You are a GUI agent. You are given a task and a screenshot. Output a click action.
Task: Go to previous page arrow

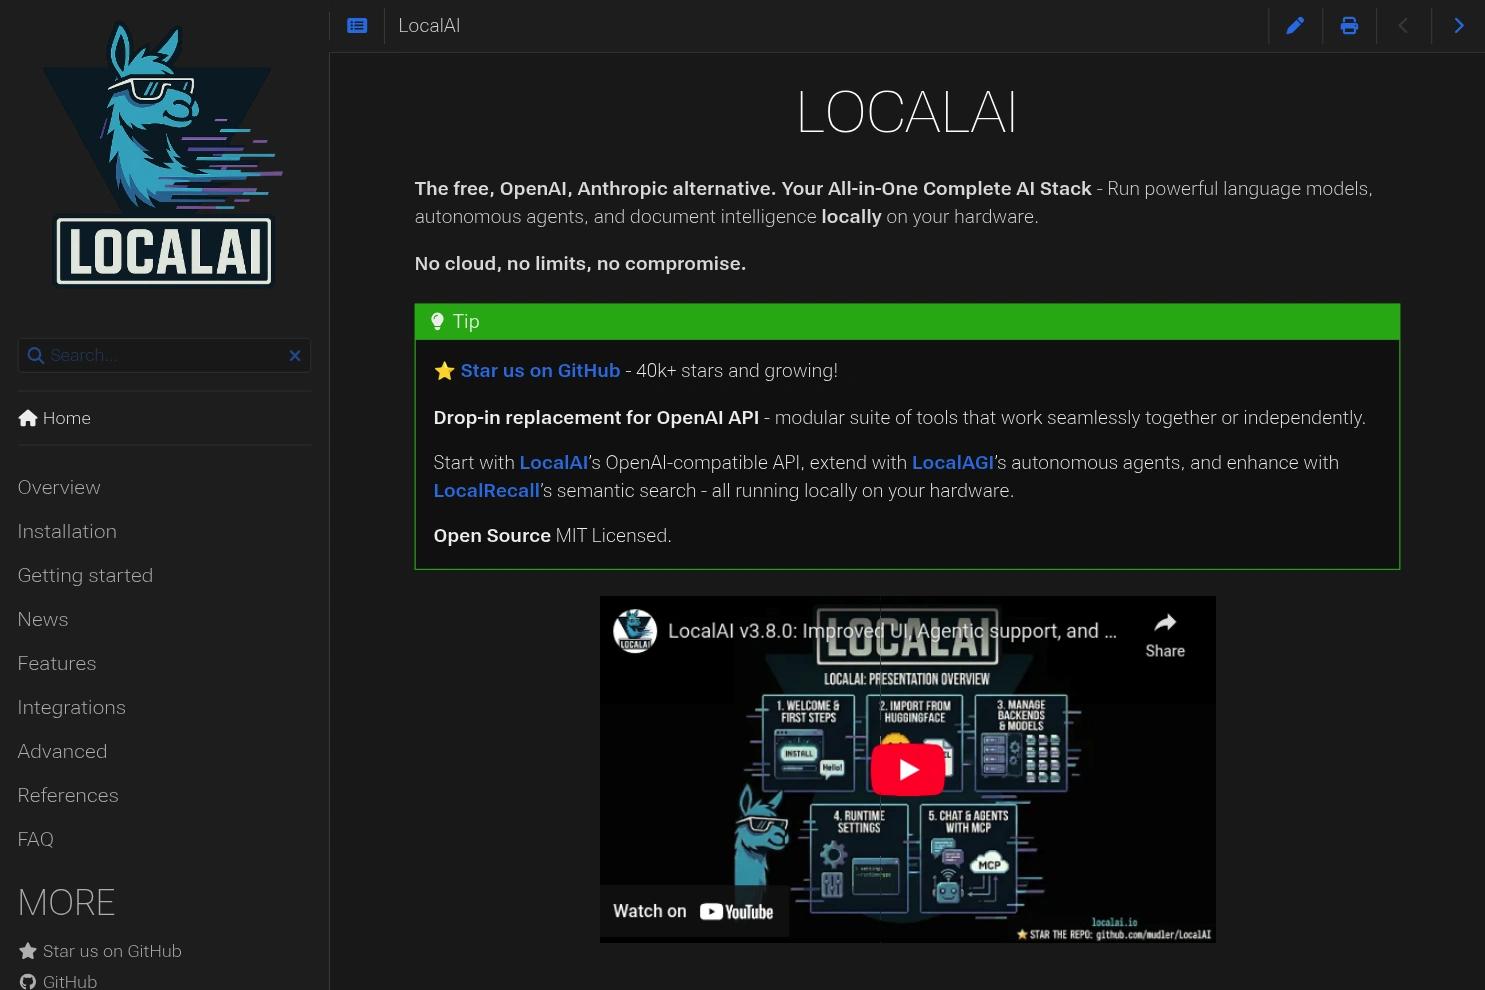(1403, 26)
